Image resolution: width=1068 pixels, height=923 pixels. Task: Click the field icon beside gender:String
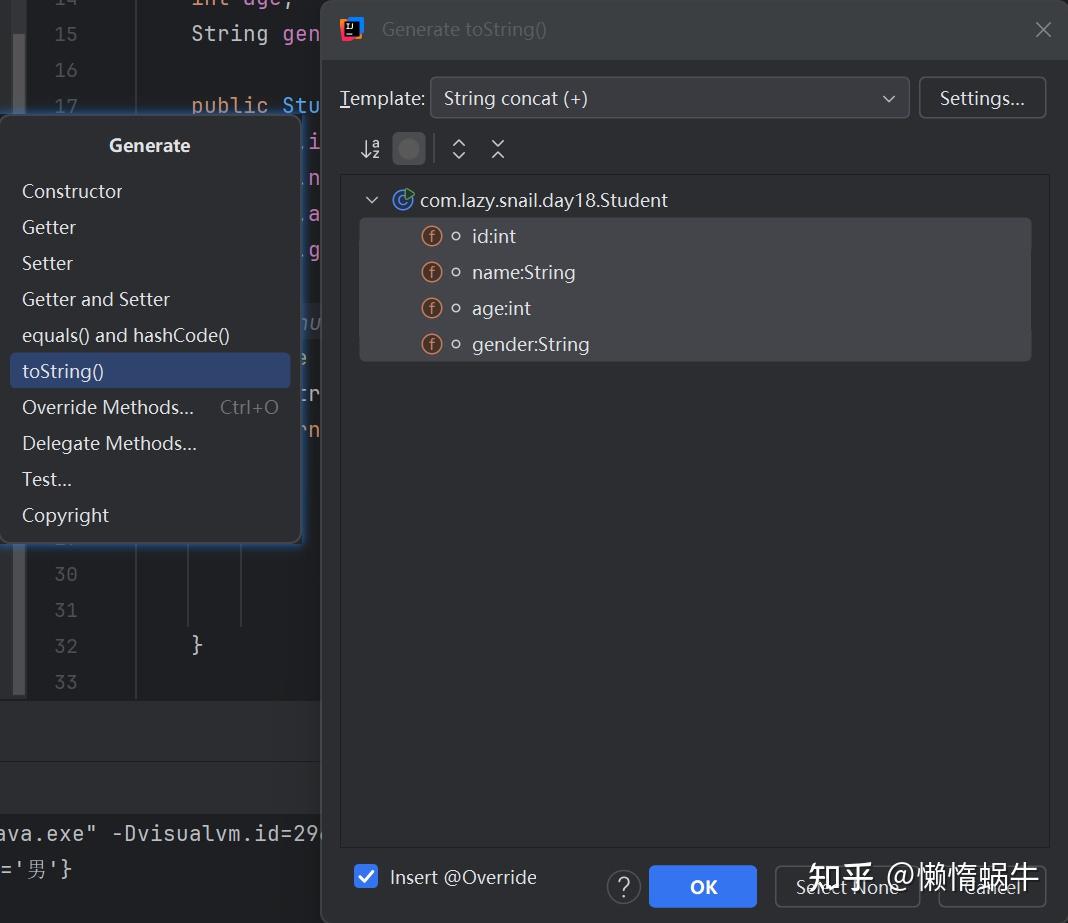point(431,344)
